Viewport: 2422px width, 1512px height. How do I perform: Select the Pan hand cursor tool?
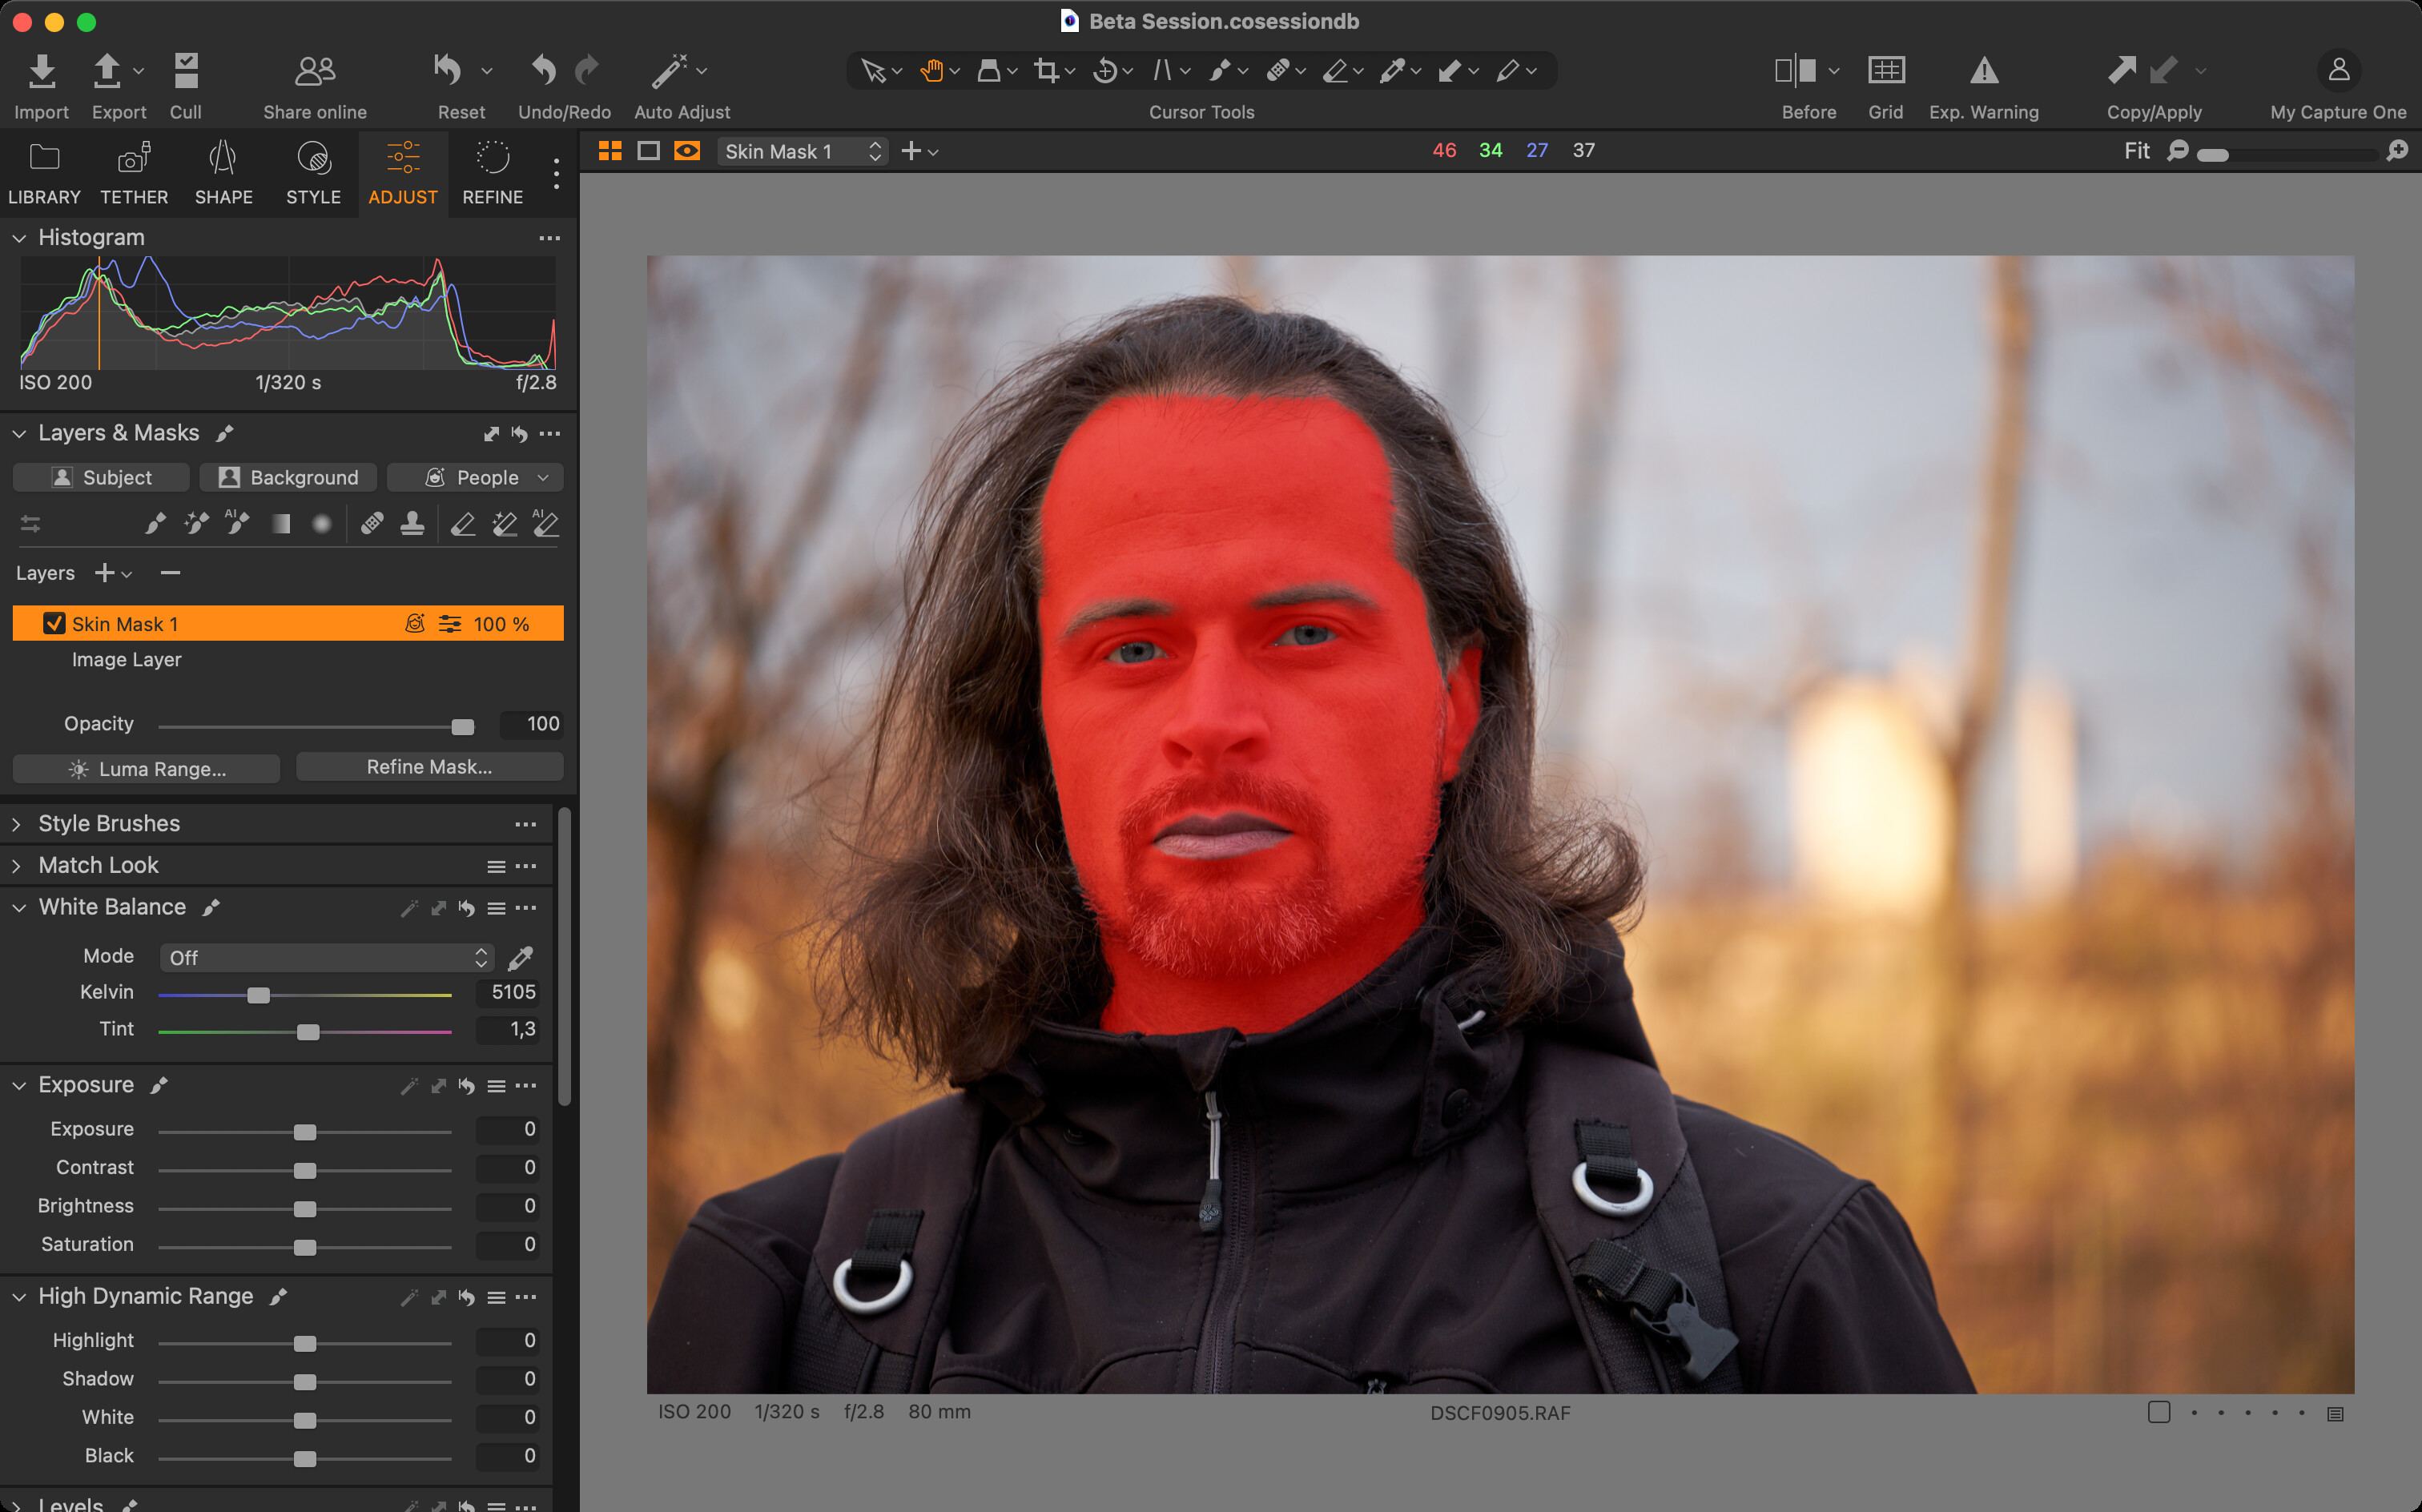click(x=931, y=70)
